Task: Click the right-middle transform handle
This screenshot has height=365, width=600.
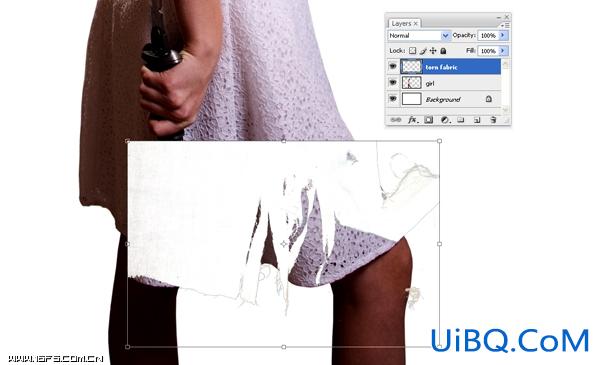Action: pyautogui.click(x=439, y=244)
